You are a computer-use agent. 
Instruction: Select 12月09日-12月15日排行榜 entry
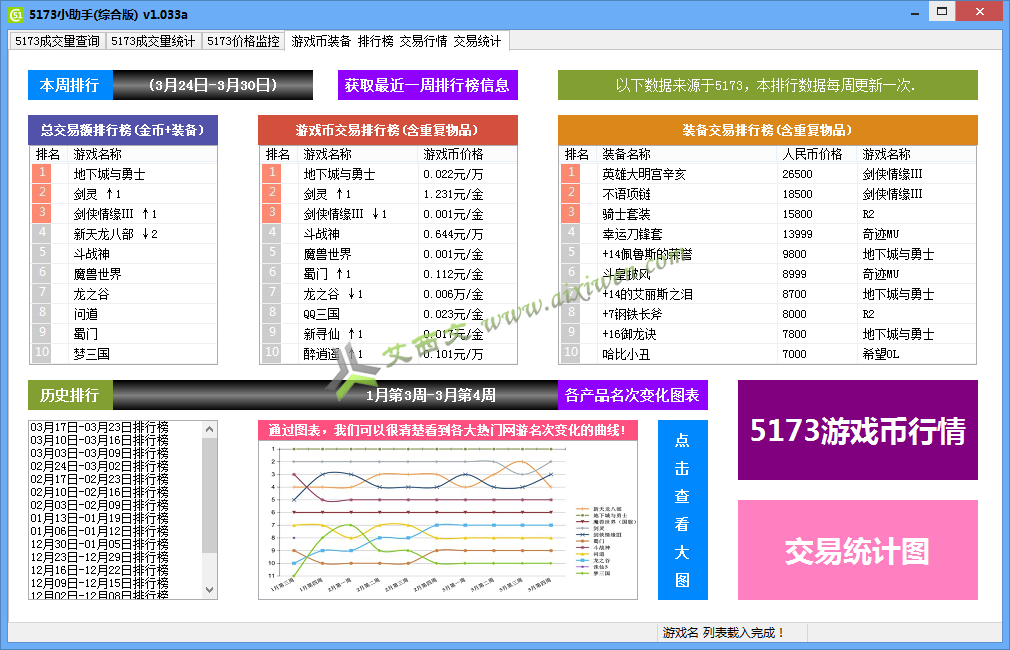pos(100,583)
